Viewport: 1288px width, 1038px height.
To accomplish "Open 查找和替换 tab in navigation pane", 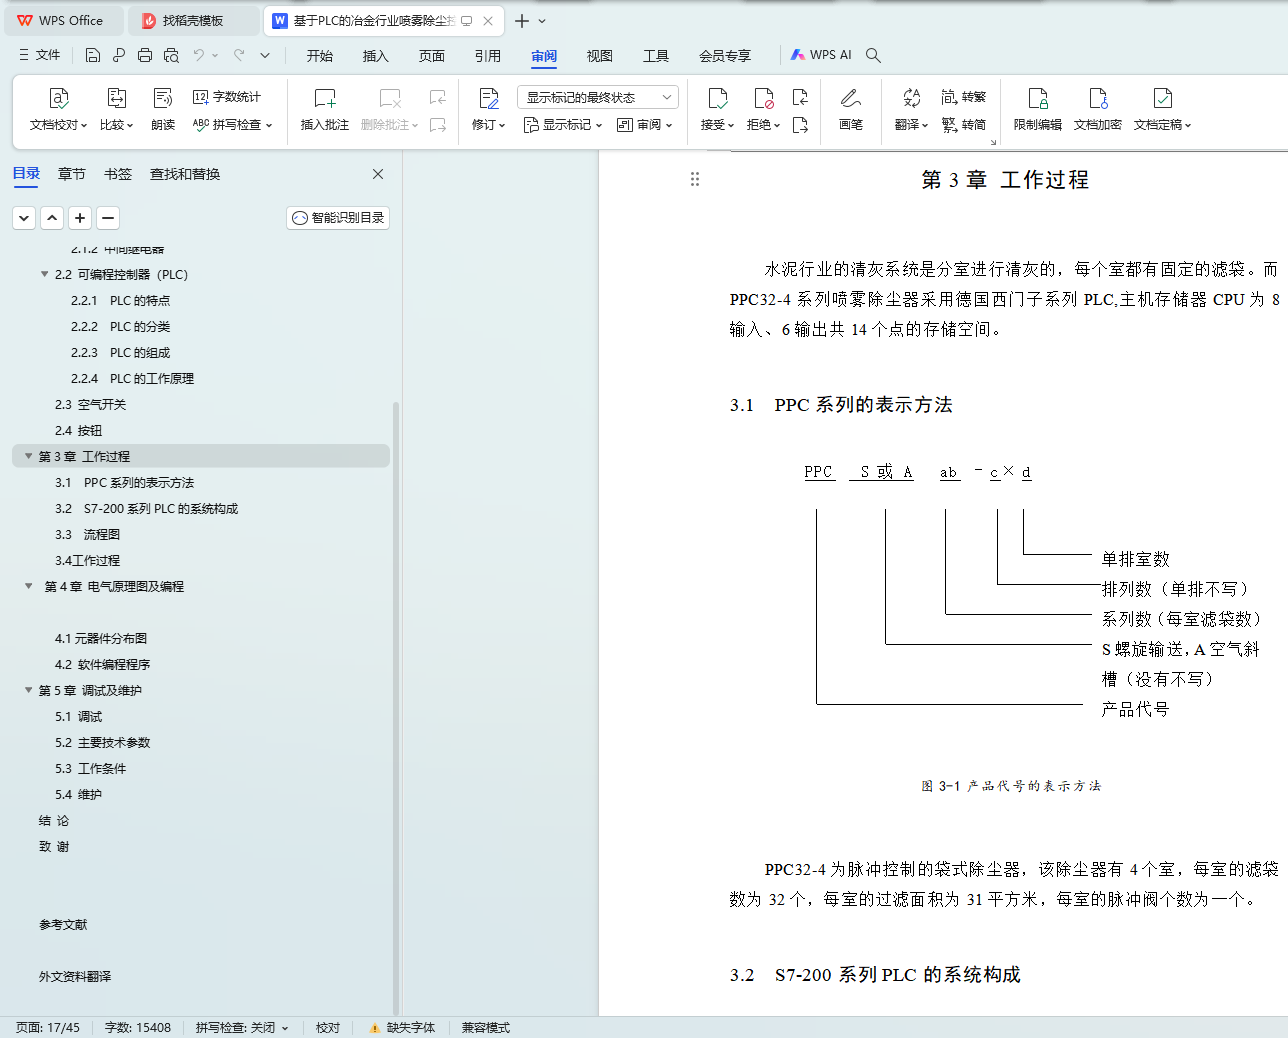I will pyautogui.click(x=185, y=174).
